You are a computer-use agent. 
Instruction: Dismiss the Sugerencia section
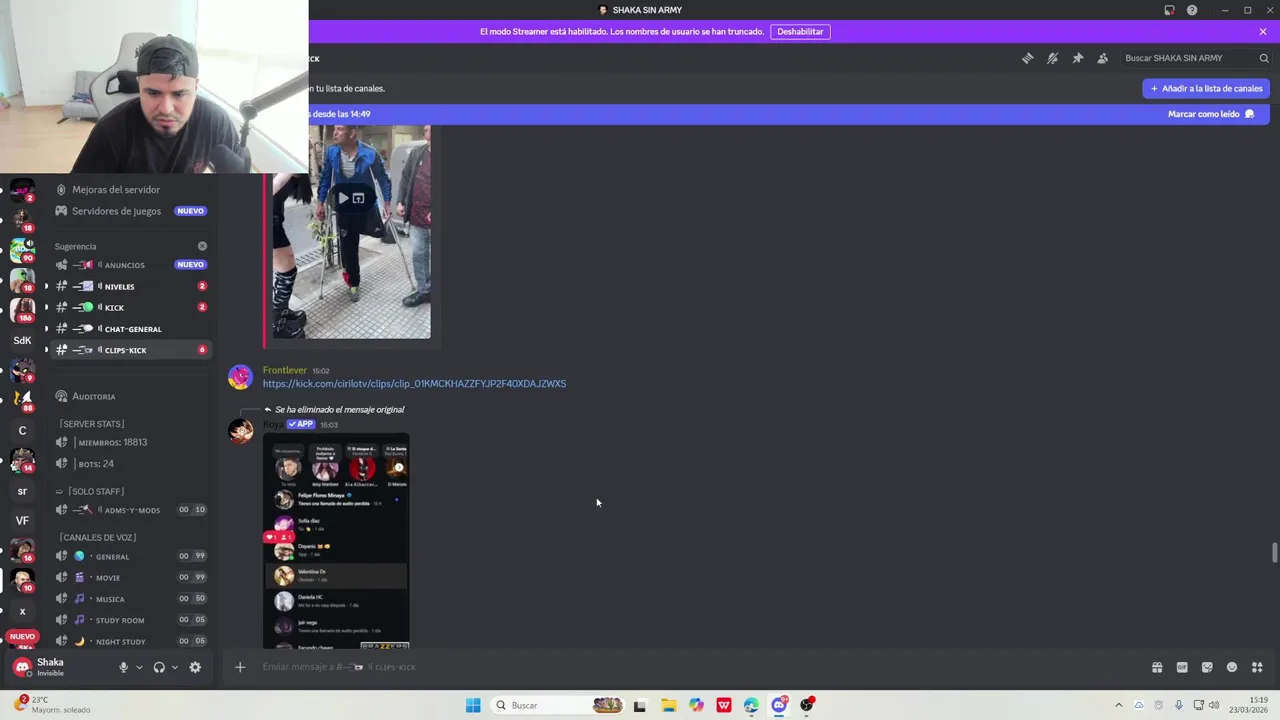202,246
